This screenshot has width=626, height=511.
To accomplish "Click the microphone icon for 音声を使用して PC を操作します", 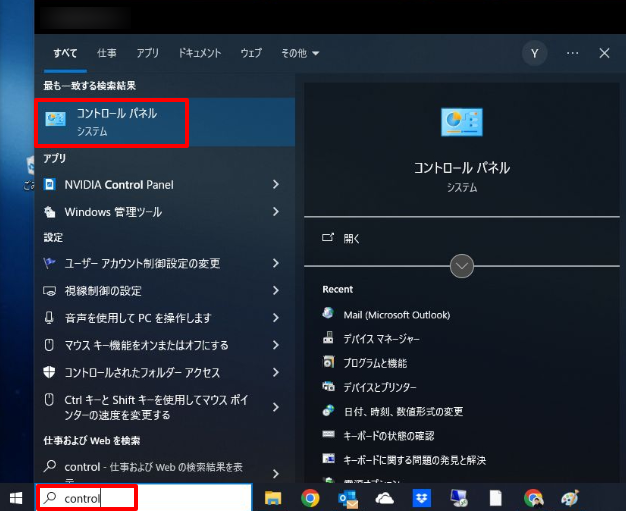I will pos(49,318).
